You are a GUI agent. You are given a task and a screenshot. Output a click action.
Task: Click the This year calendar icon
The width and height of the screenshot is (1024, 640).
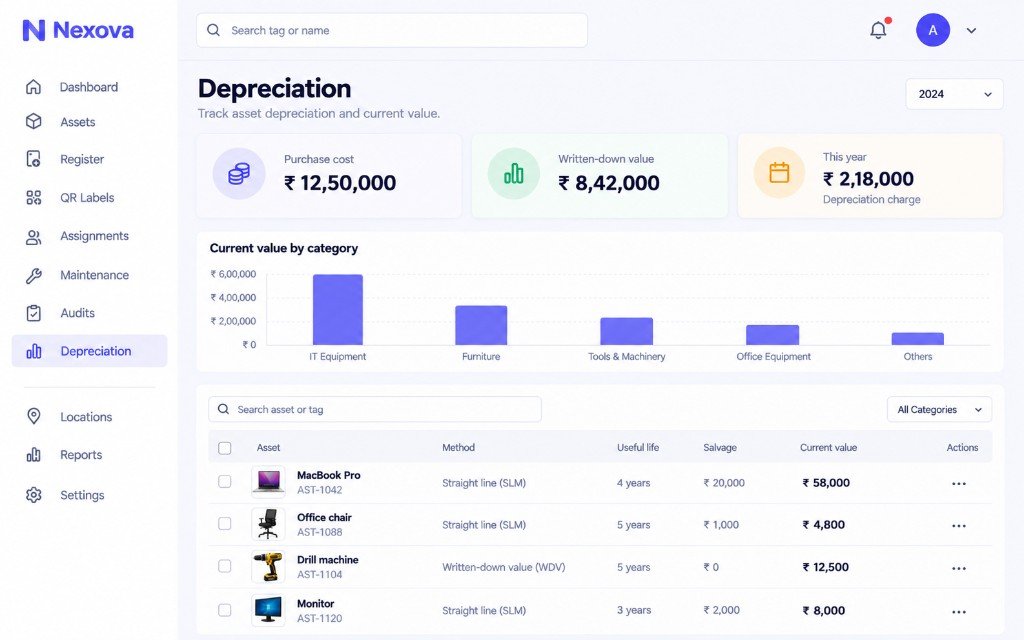(x=779, y=173)
